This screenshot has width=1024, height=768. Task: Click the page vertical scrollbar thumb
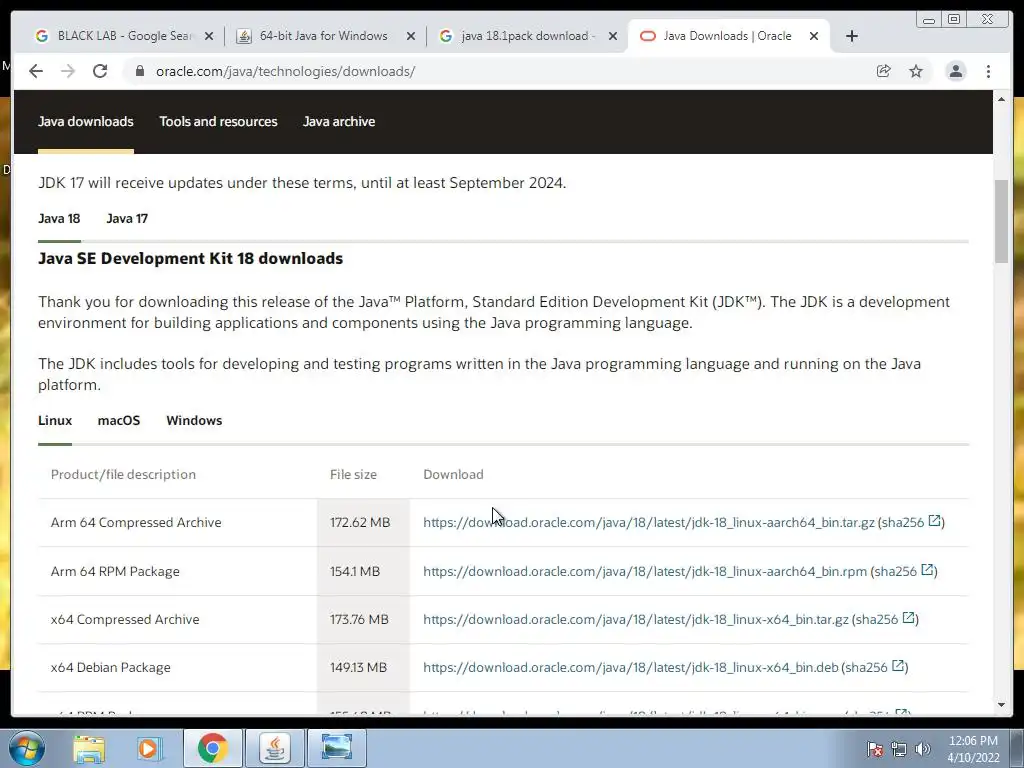click(1001, 221)
